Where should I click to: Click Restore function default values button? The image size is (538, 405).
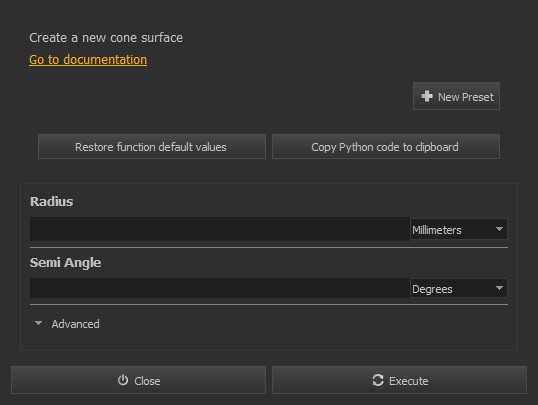(x=152, y=147)
